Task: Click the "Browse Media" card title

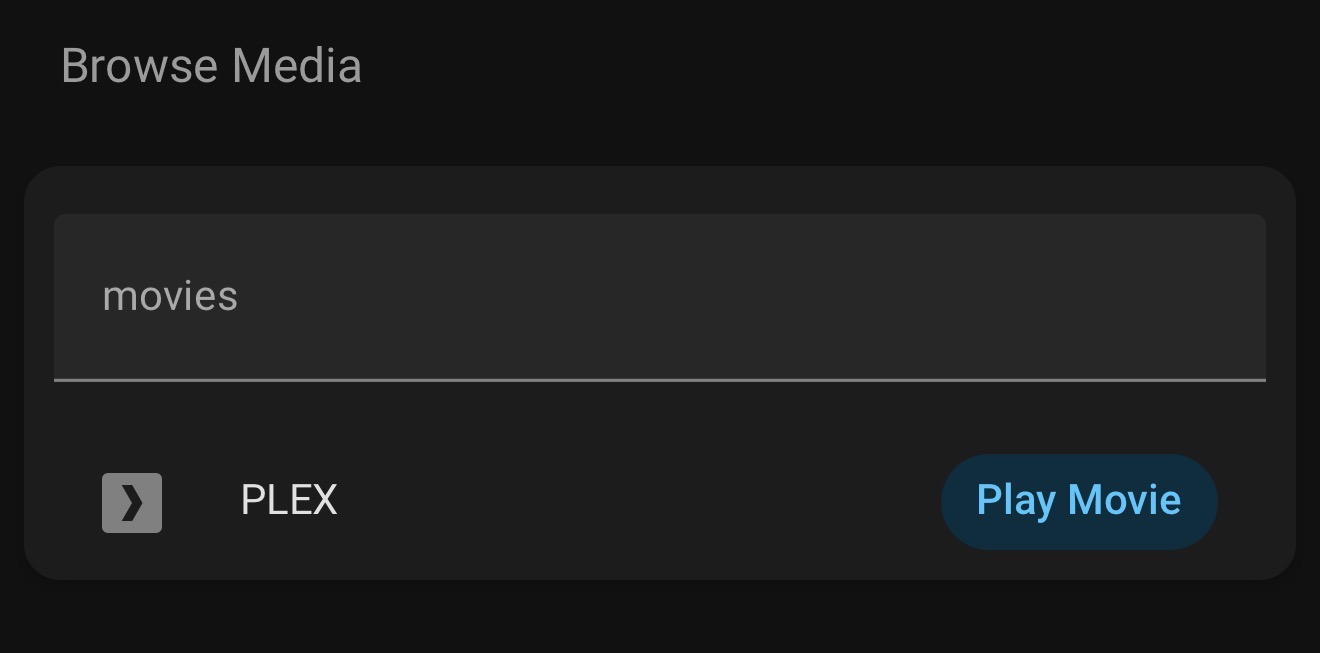Action: (x=211, y=67)
